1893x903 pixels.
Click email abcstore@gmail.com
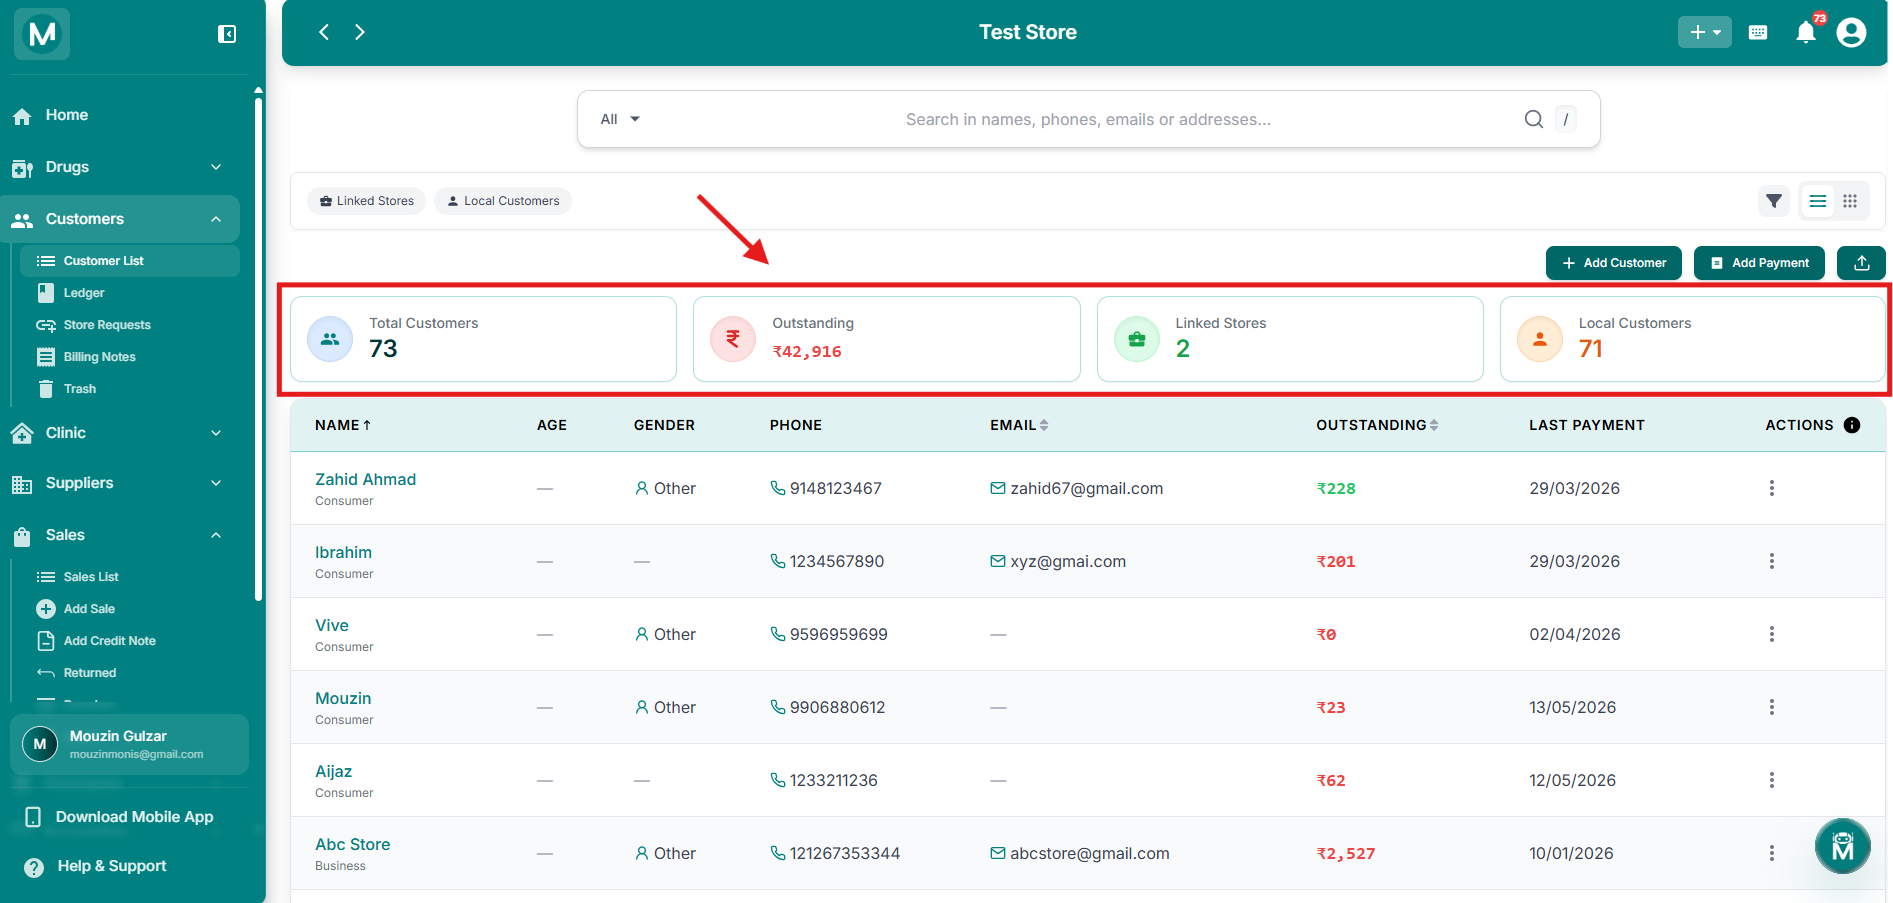pos(1080,853)
